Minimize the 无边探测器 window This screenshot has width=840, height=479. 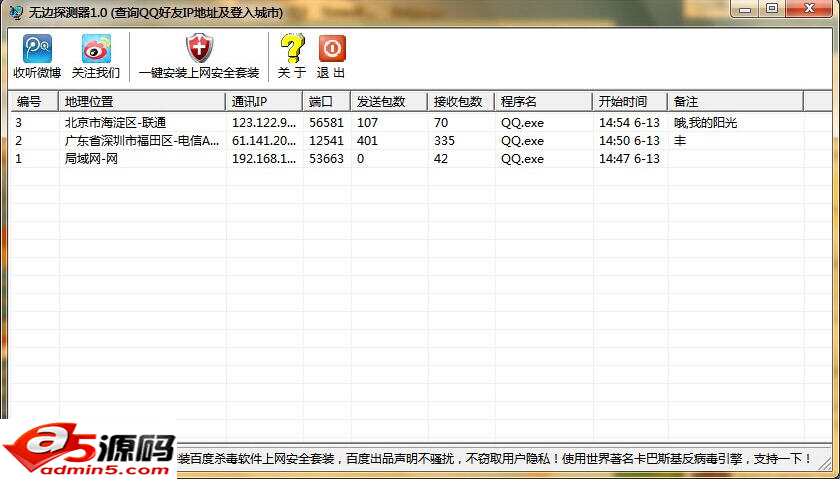(745, 9)
